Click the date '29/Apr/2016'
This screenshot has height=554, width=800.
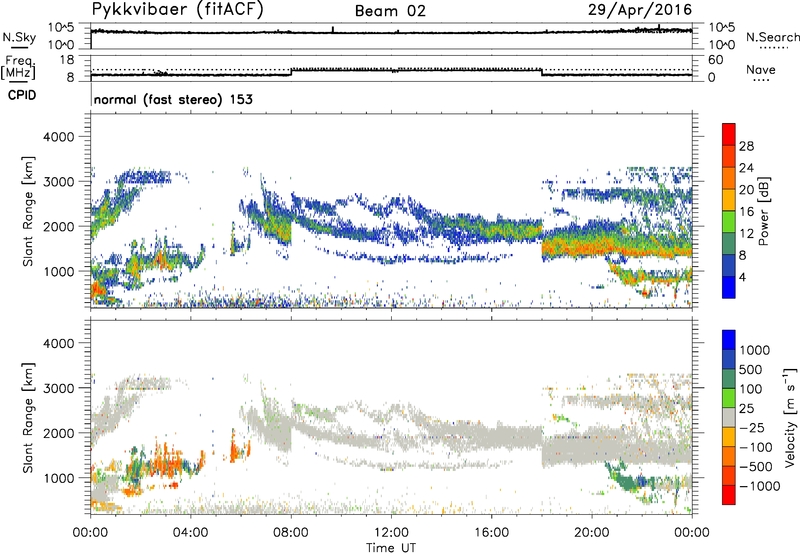pyautogui.click(x=640, y=10)
